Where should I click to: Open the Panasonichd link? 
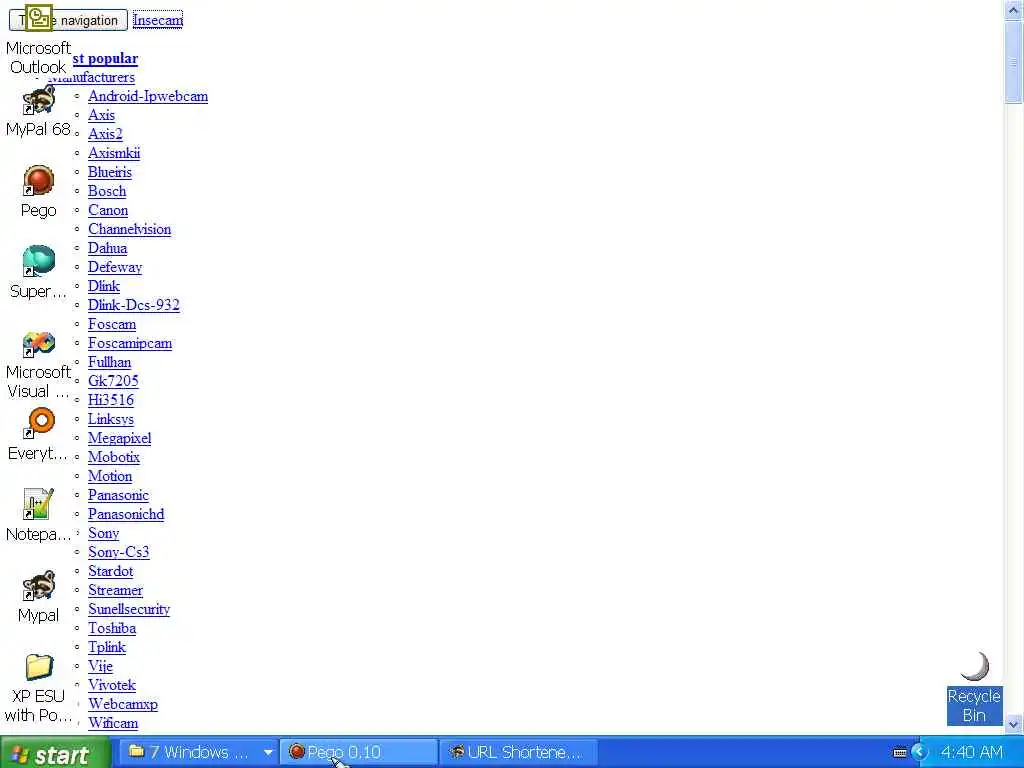126,513
